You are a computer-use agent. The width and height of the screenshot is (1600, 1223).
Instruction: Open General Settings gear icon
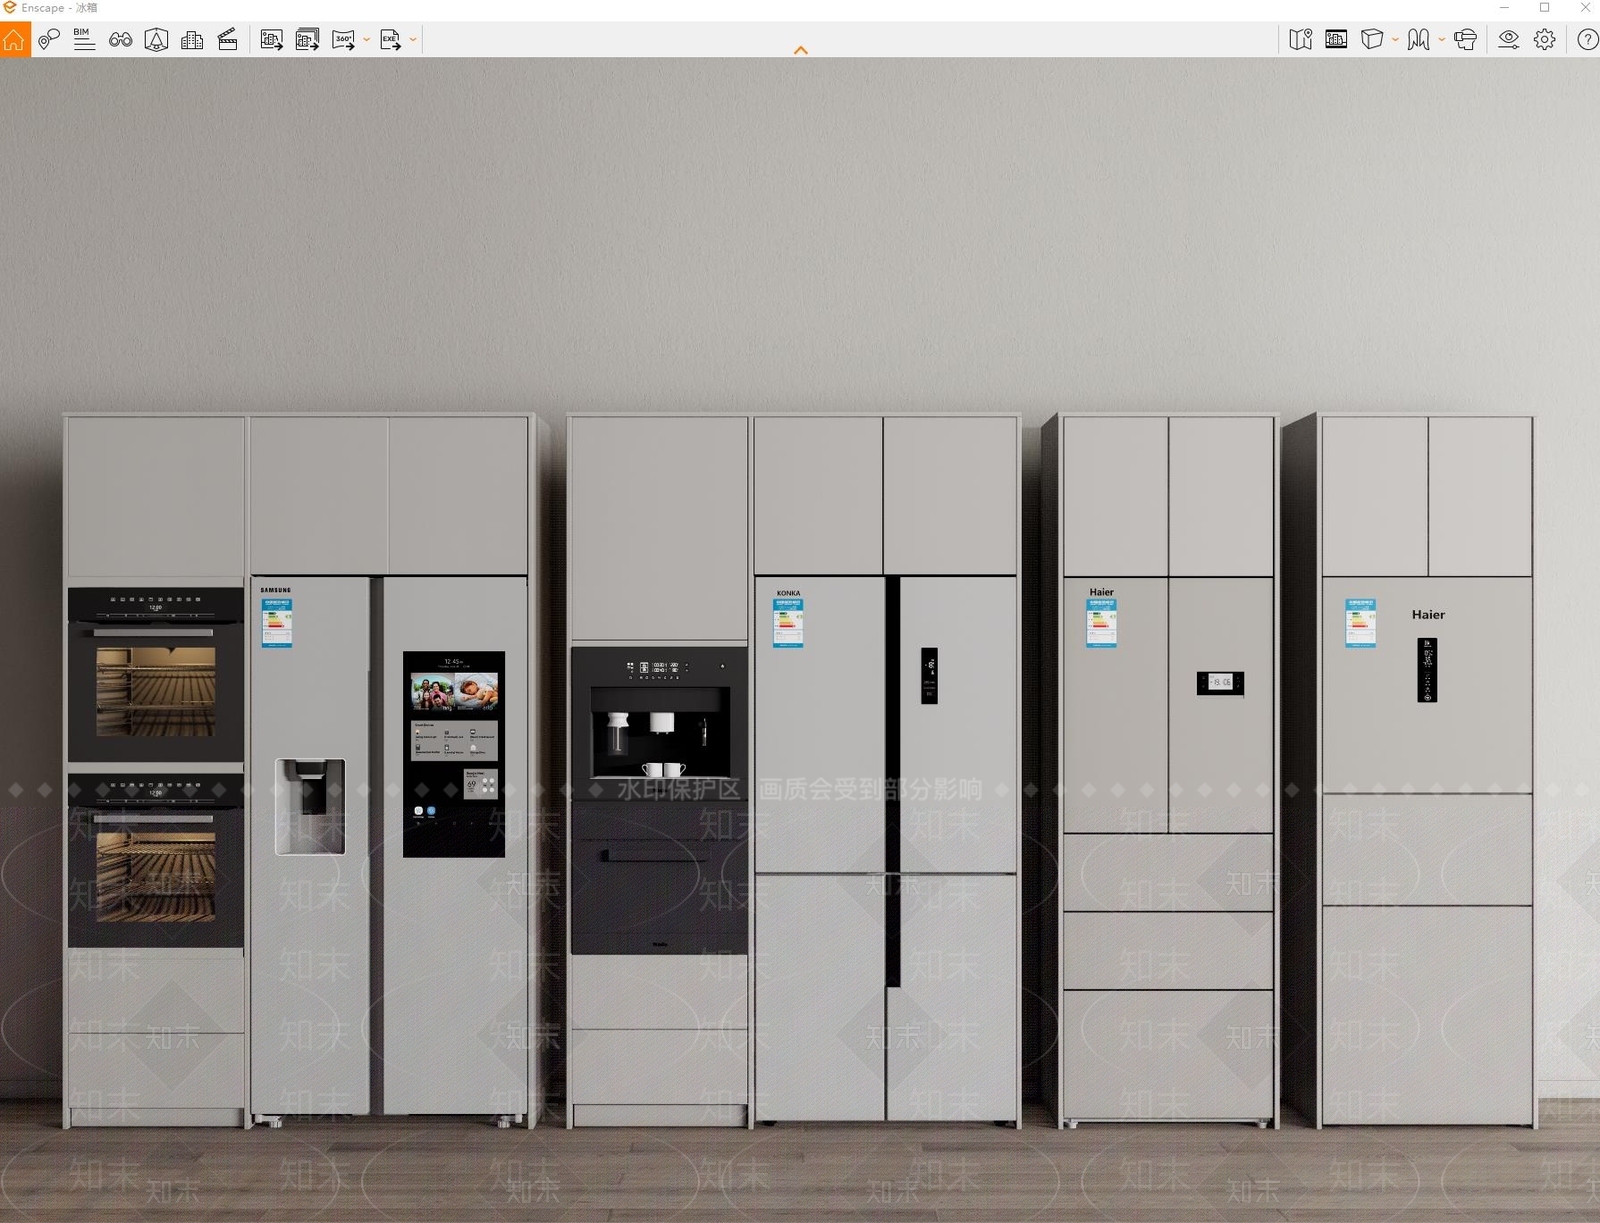pyautogui.click(x=1545, y=40)
